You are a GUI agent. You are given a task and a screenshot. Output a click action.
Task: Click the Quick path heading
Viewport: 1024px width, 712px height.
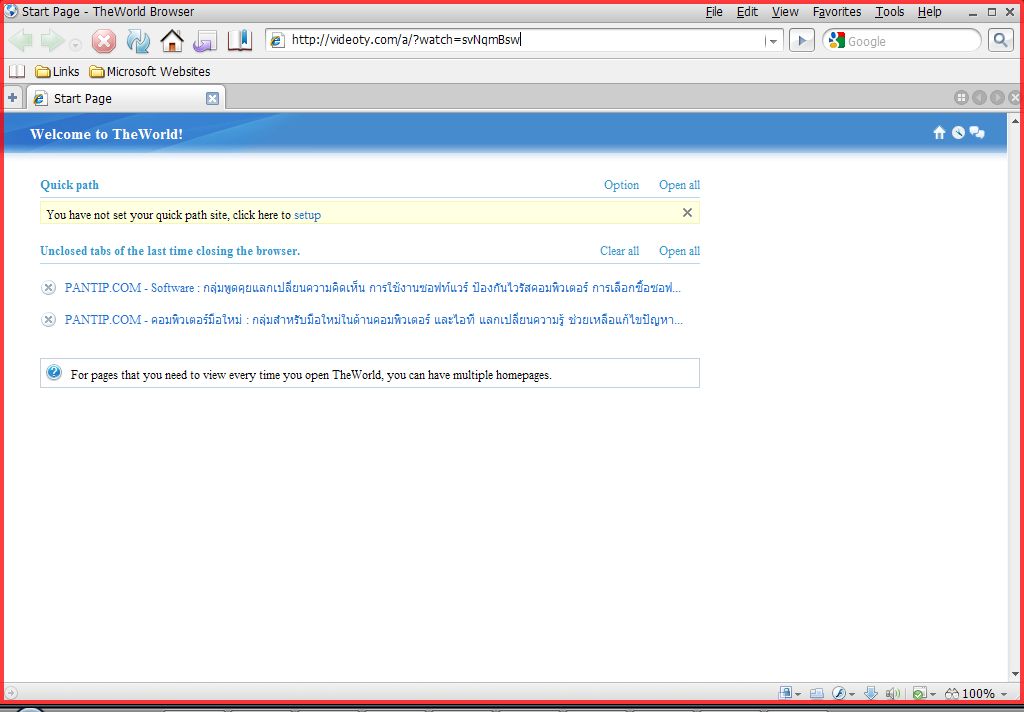click(69, 185)
